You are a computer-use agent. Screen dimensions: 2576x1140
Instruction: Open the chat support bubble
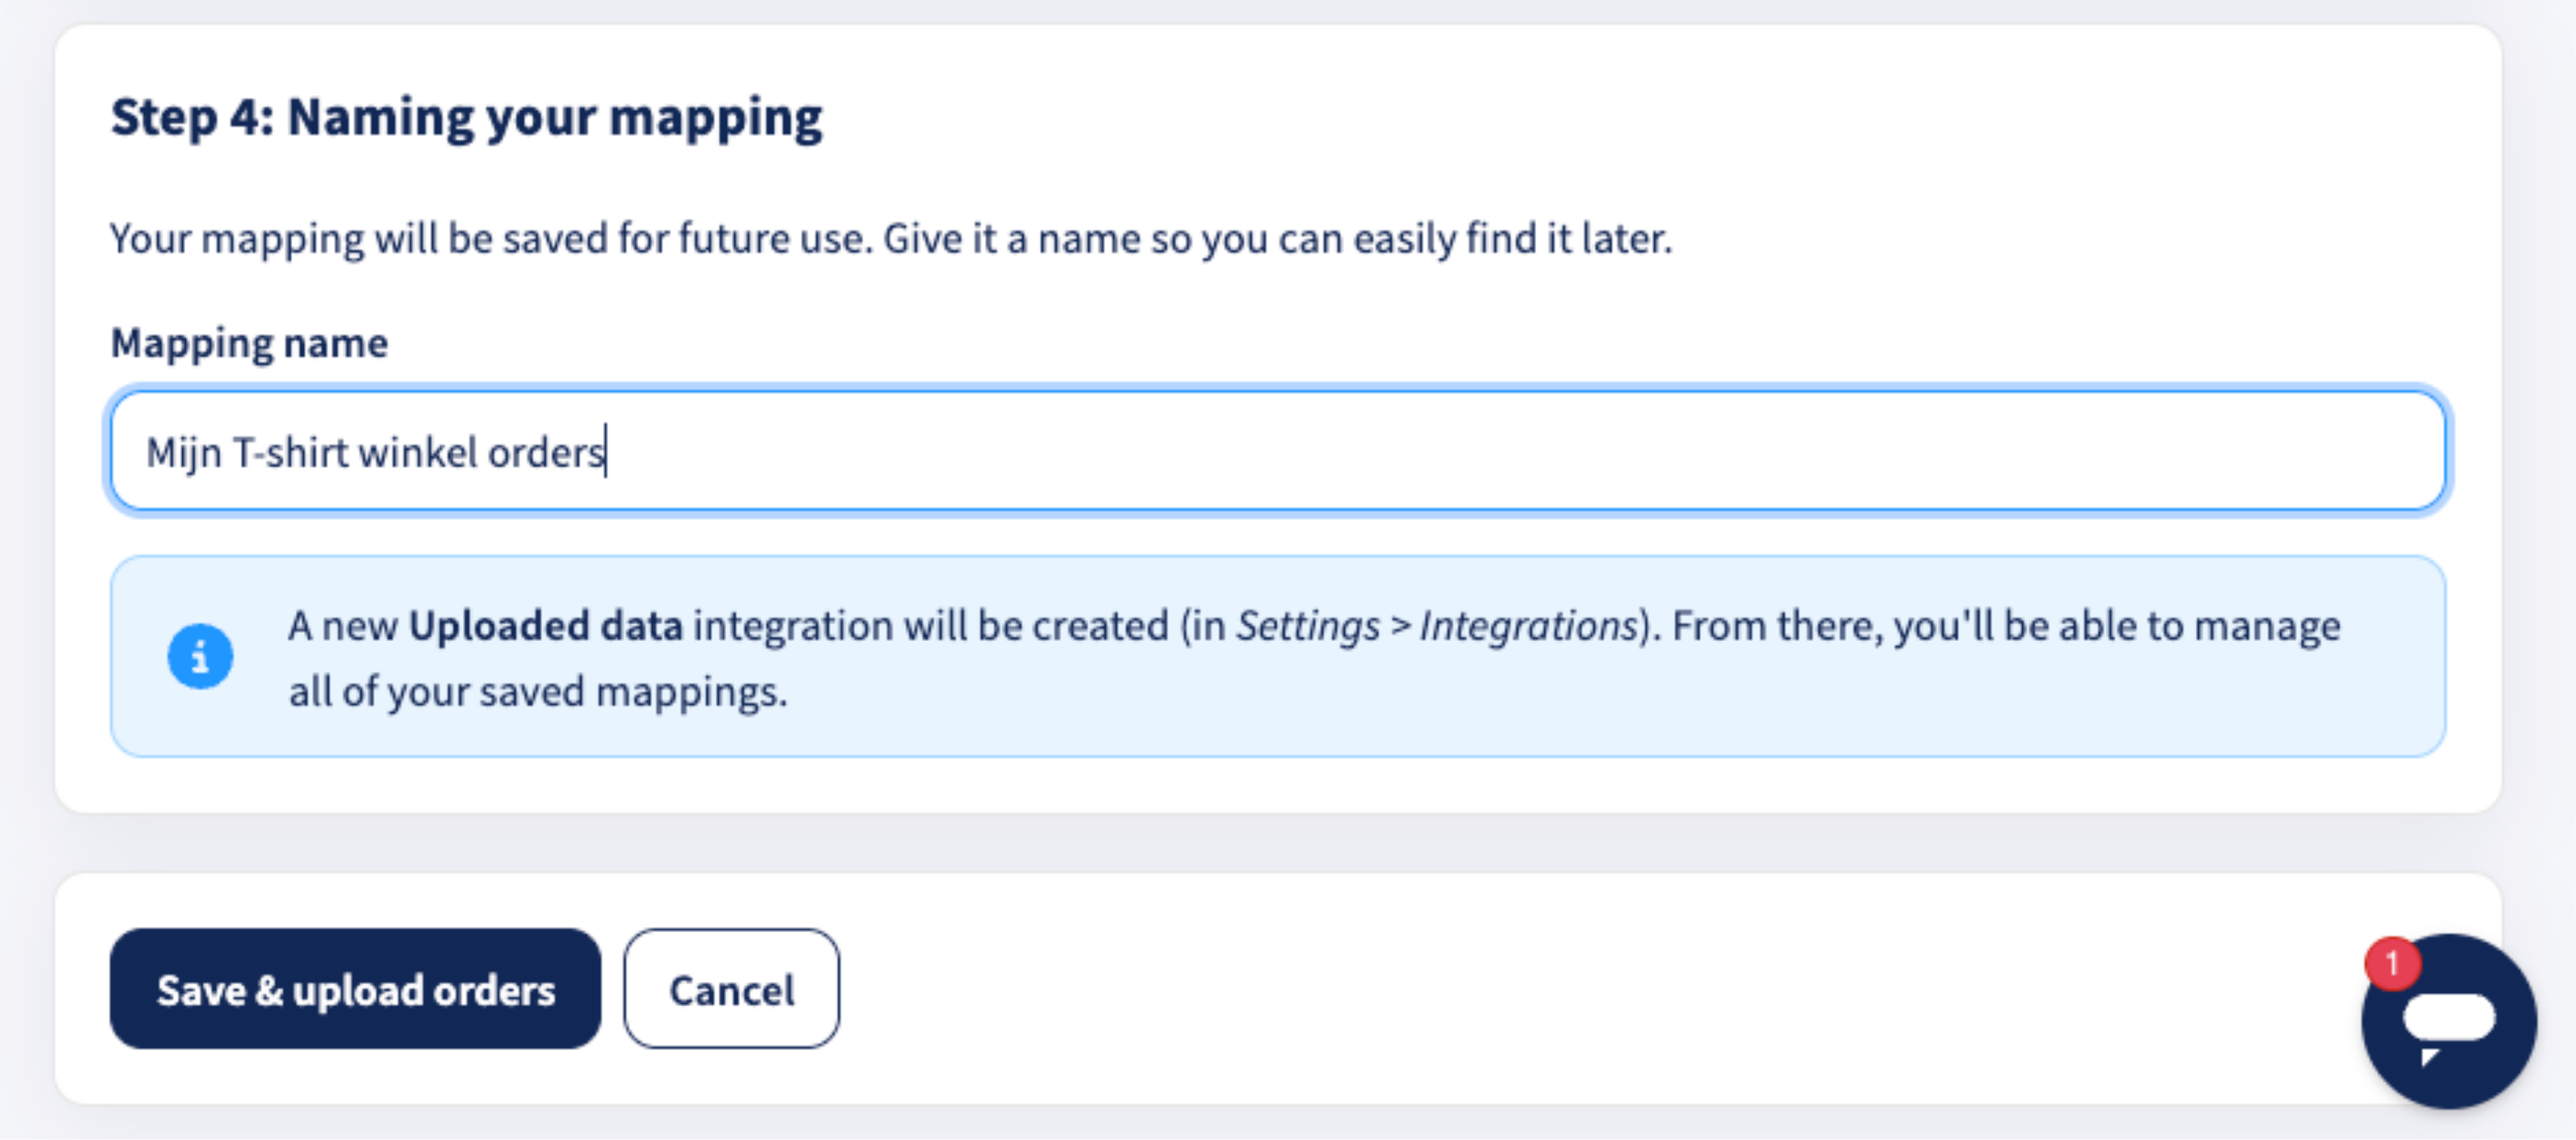[2449, 1021]
